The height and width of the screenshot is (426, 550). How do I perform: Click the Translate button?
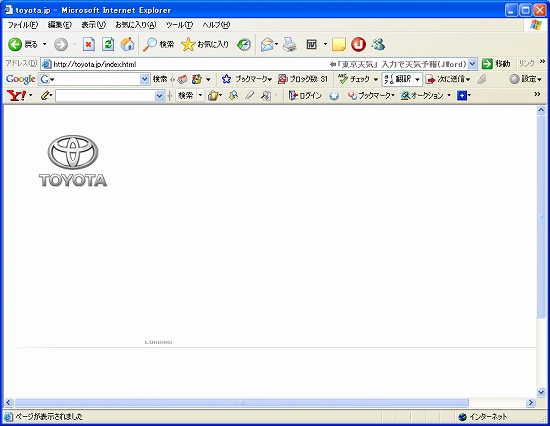(x=398, y=79)
